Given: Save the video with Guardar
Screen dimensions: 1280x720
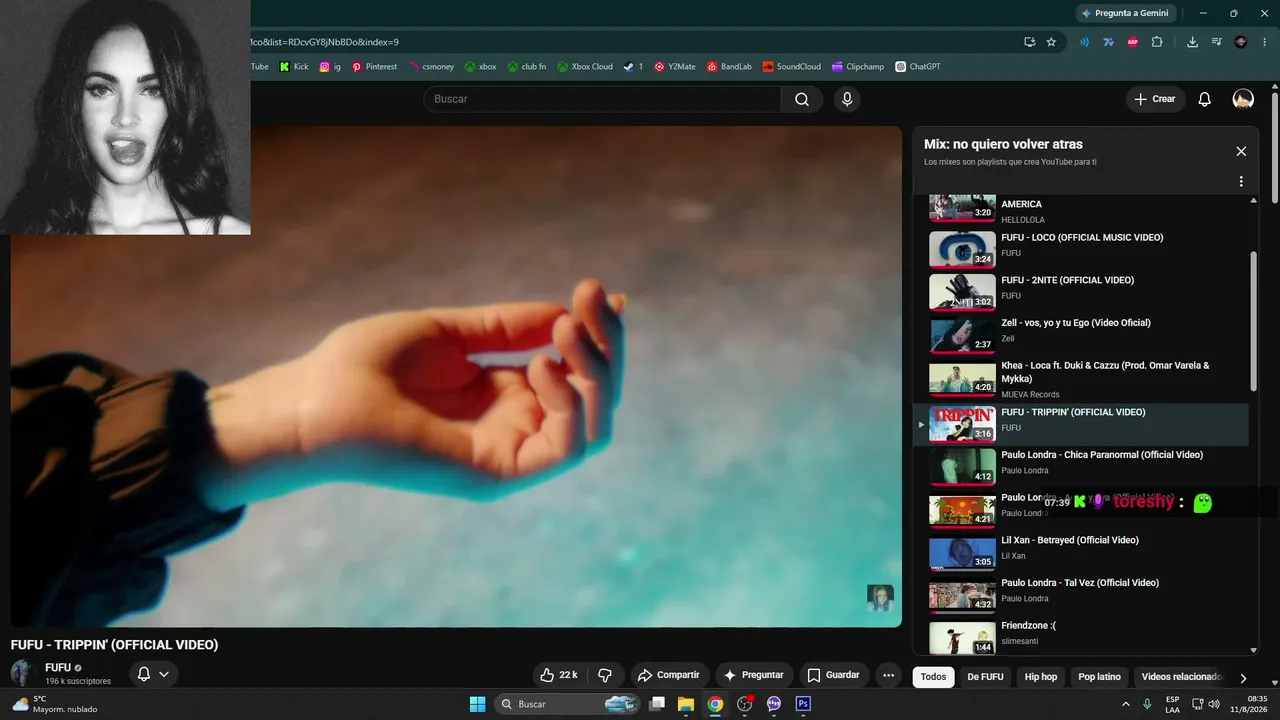Looking at the screenshot, I should pos(834,675).
